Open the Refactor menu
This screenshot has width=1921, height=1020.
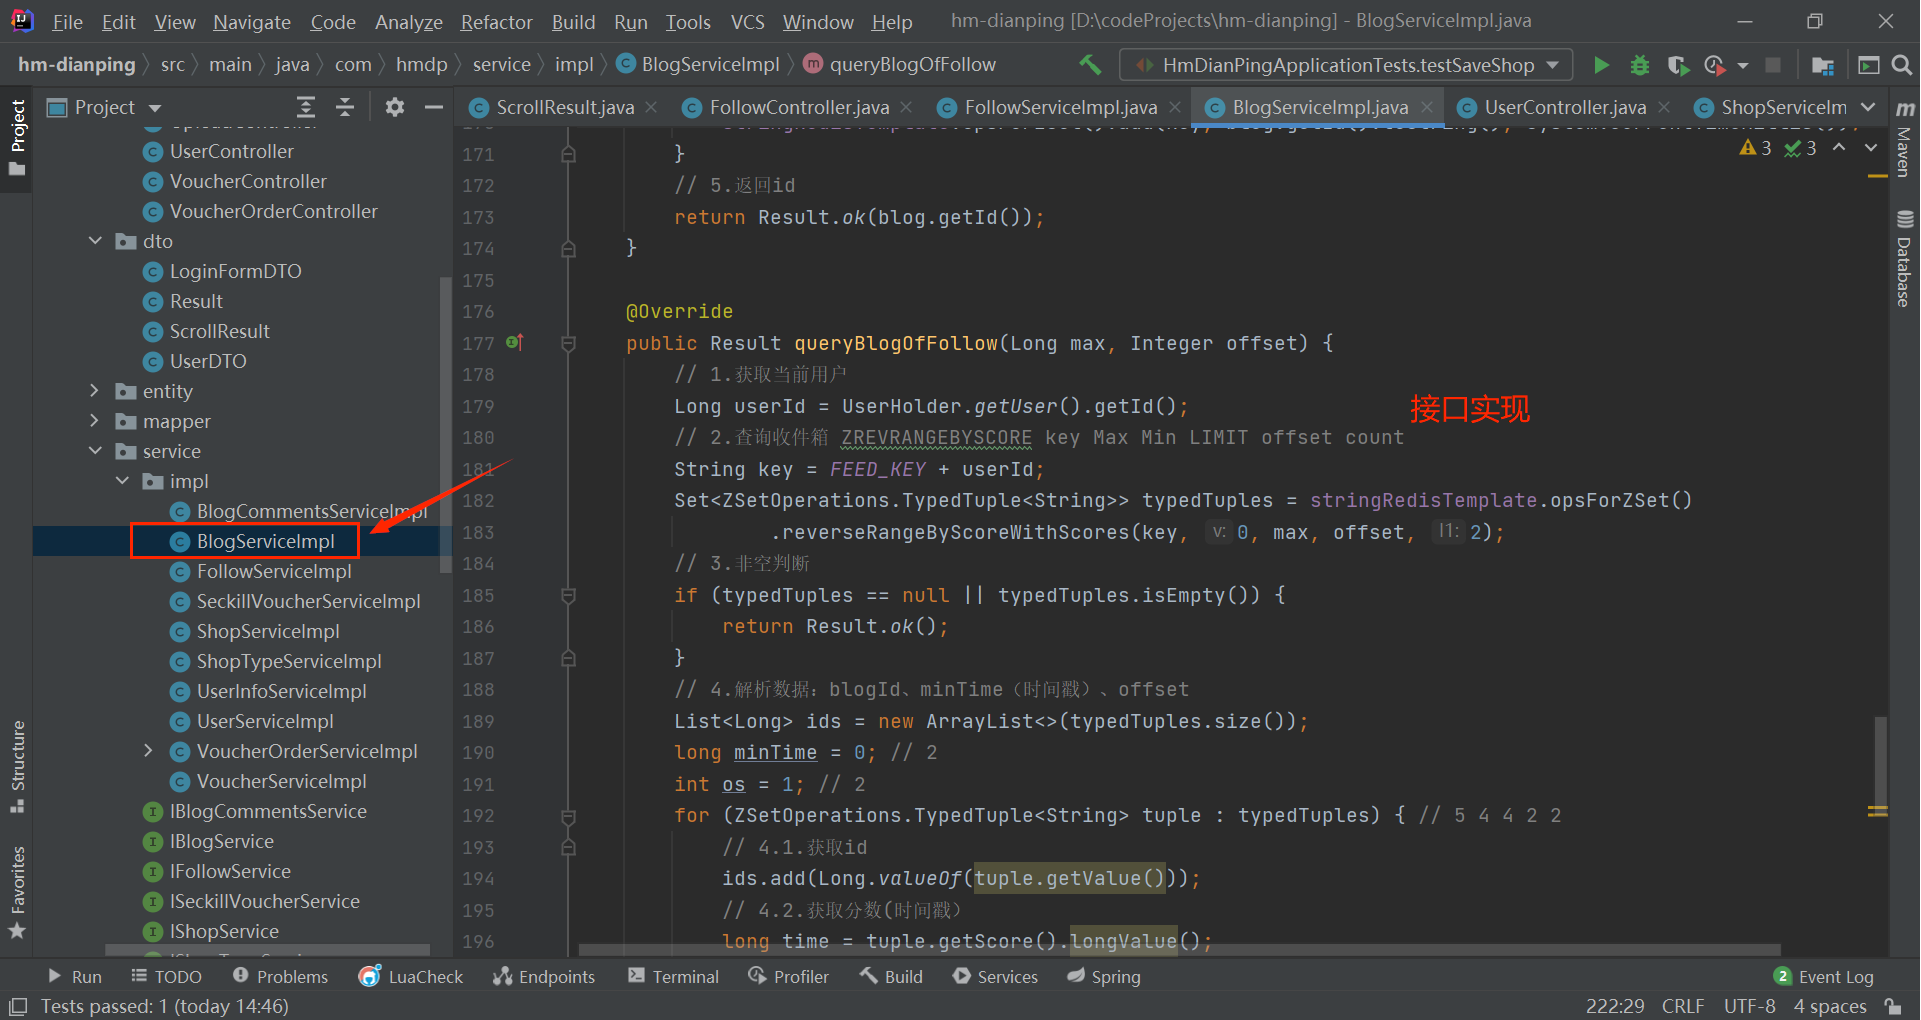pos(496,22)
